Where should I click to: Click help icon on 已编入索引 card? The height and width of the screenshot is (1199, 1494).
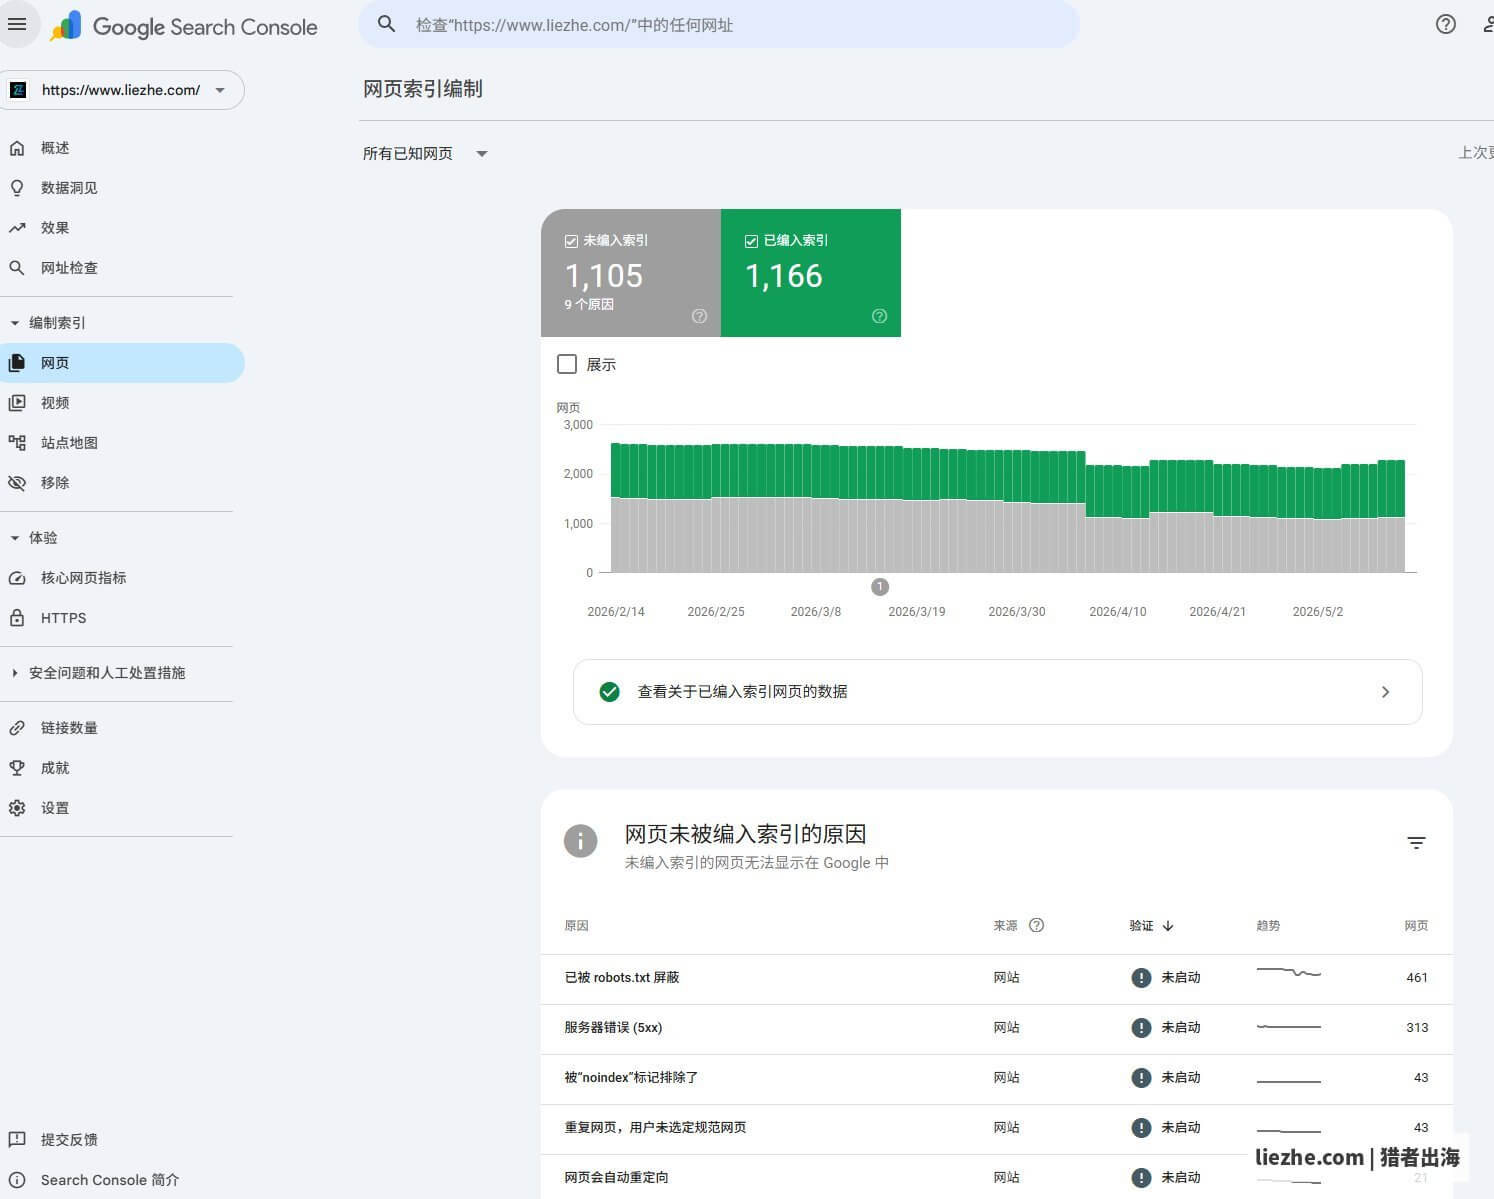pos(879,316)
